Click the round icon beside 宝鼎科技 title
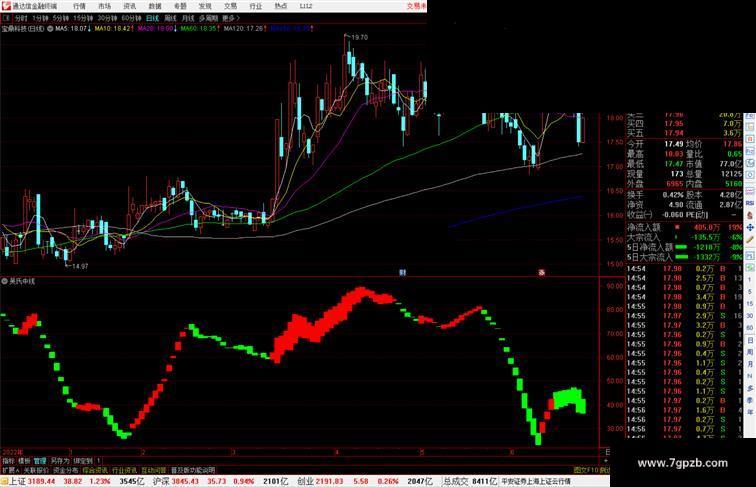 point(50,29)
